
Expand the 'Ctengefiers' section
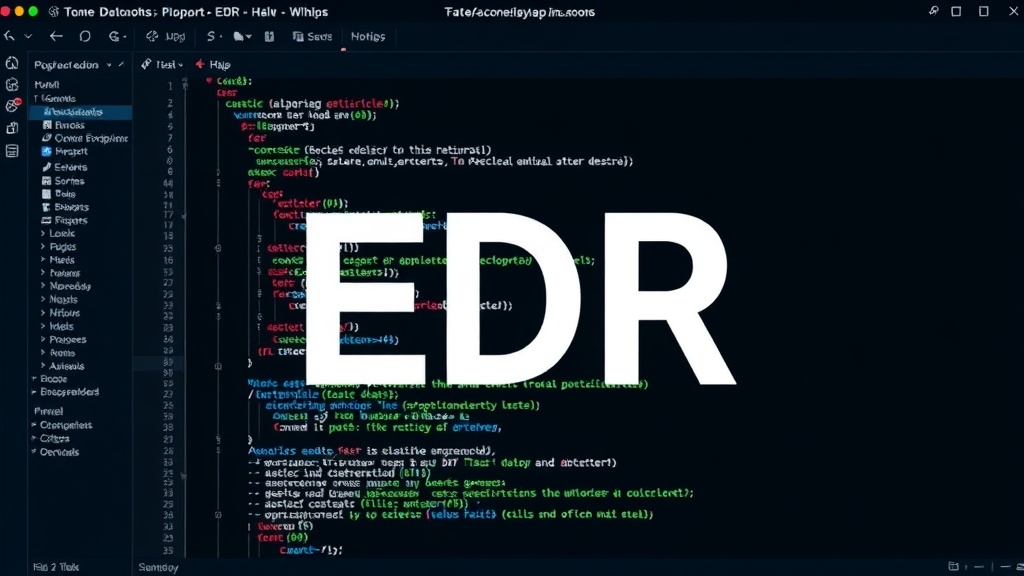pyautogui.click(x=34, y=425)
